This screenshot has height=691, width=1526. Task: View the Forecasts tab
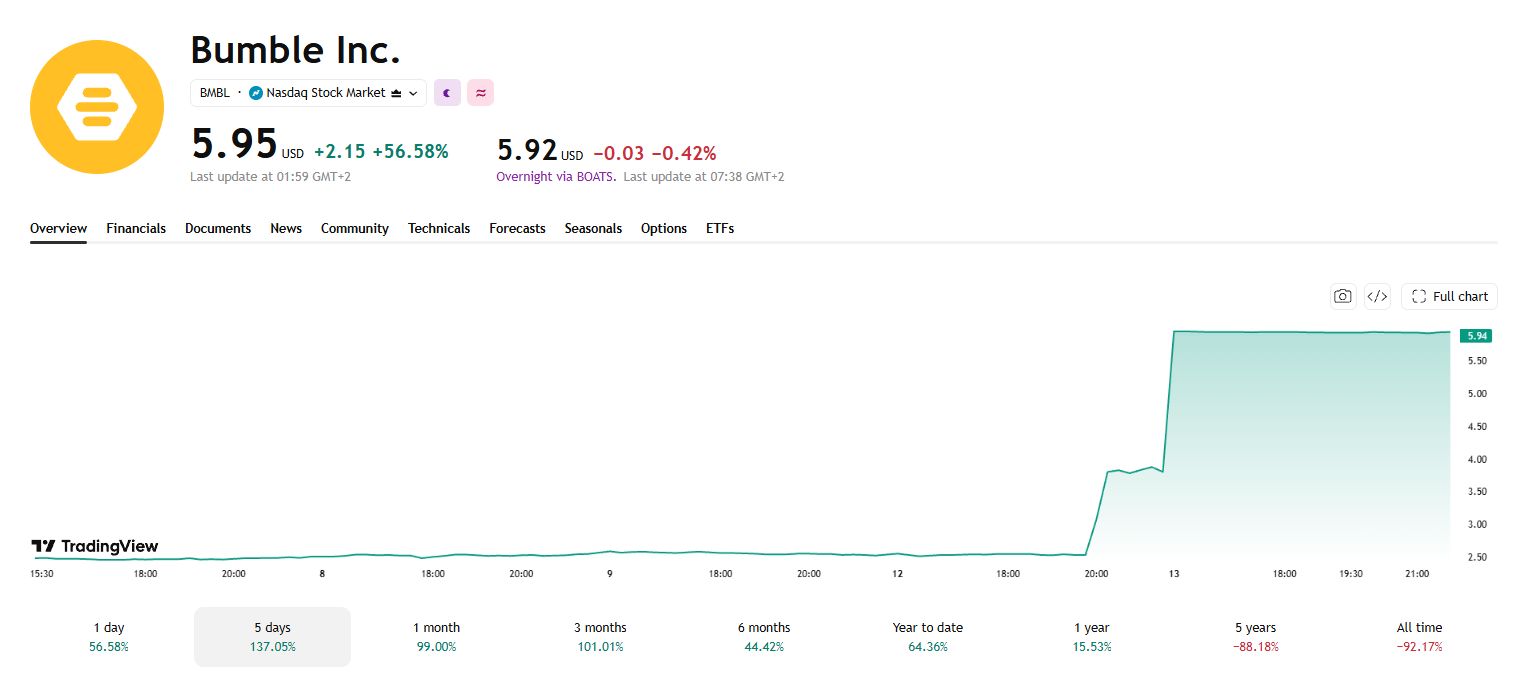click(x=517, y=228)
